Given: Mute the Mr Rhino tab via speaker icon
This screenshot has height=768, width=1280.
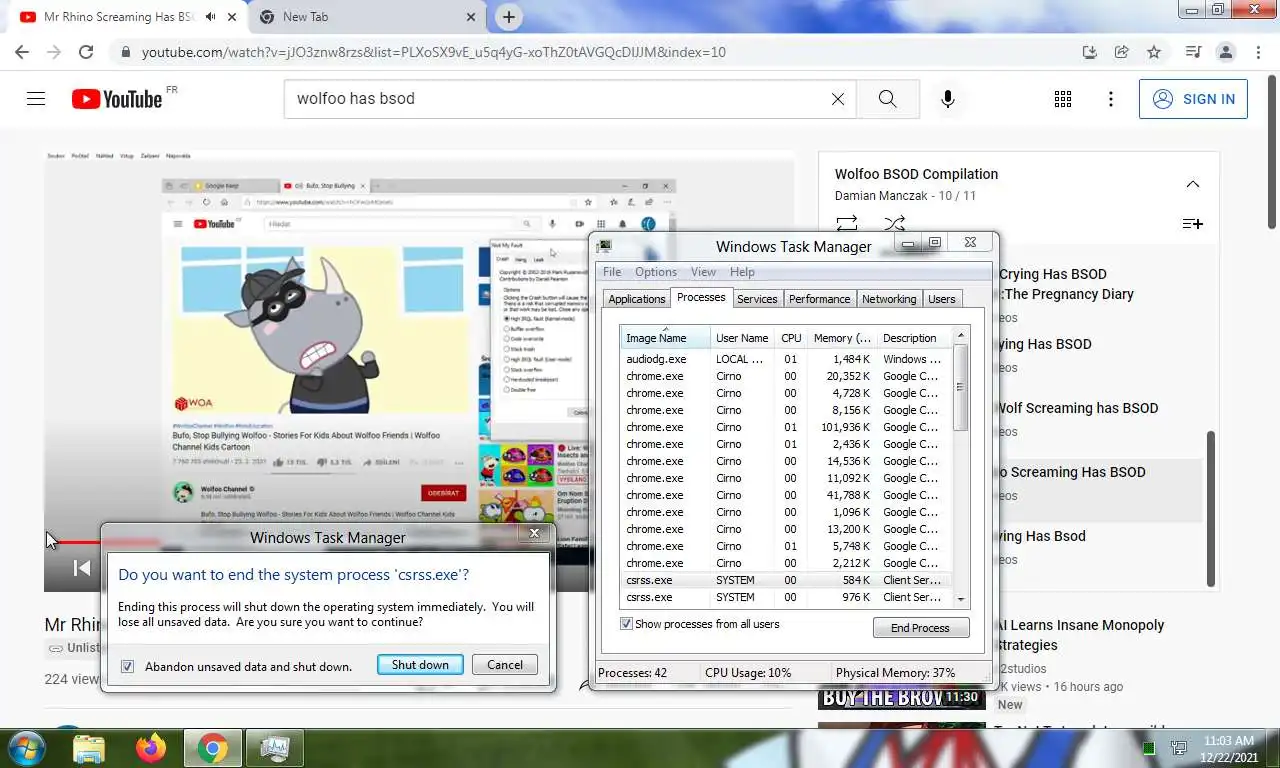Looking at the screenshot, I should point(211,17).
